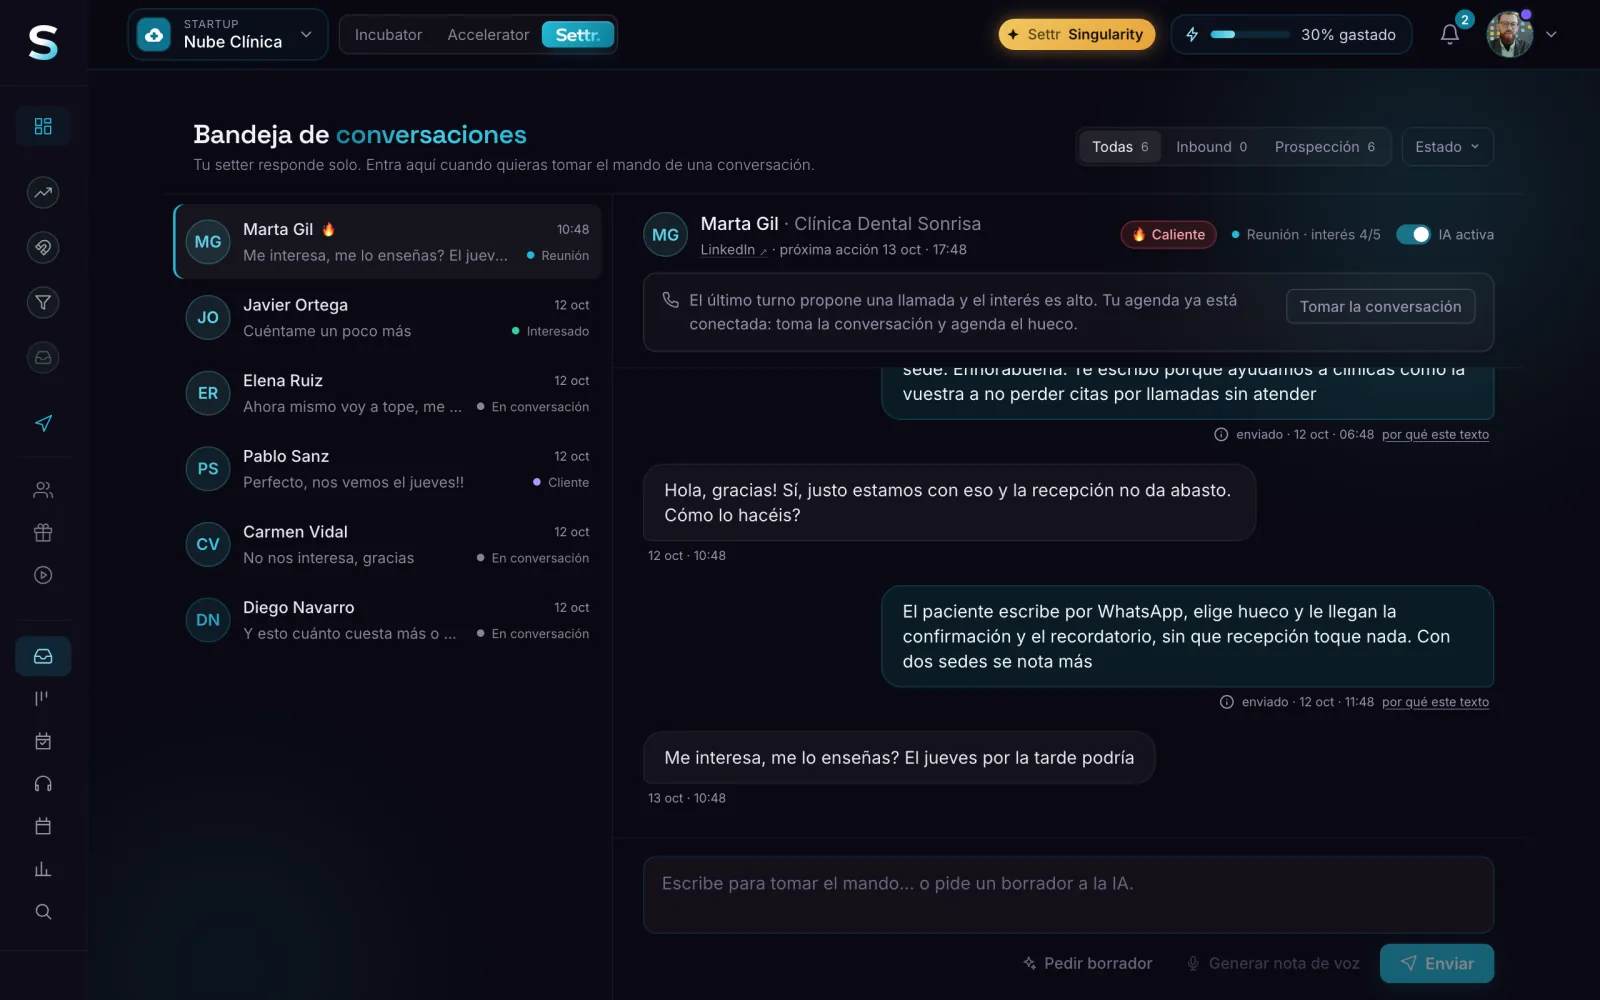Viewport: 1600px width, 1000px height.
Task: Click the play circle icon in sidebar
Action: (43, 575)
